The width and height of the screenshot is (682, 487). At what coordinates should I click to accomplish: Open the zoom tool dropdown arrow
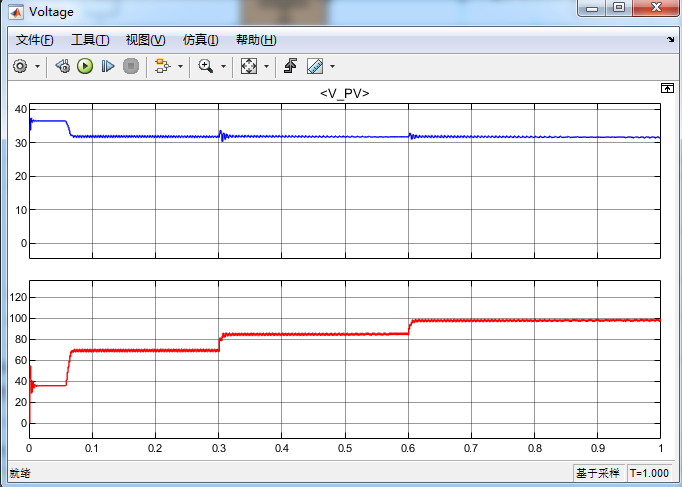pyautogui.click(x=224, y=67)
